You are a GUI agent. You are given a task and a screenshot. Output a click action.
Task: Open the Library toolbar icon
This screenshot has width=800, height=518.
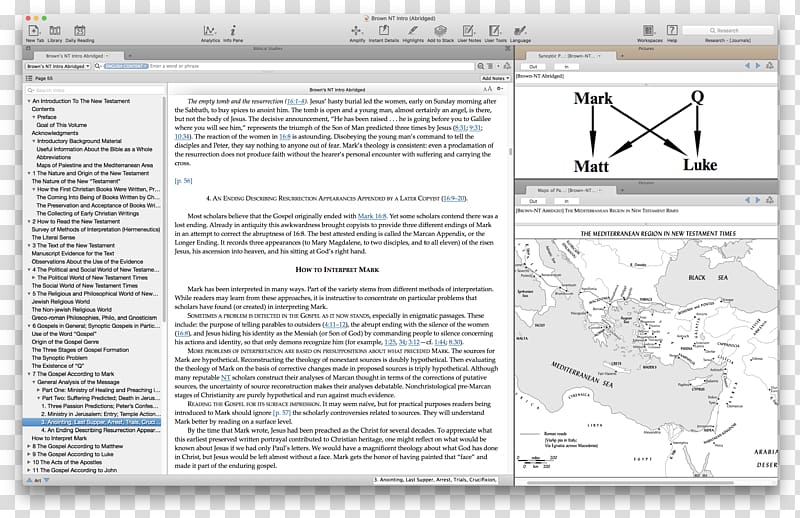point(55,31)
